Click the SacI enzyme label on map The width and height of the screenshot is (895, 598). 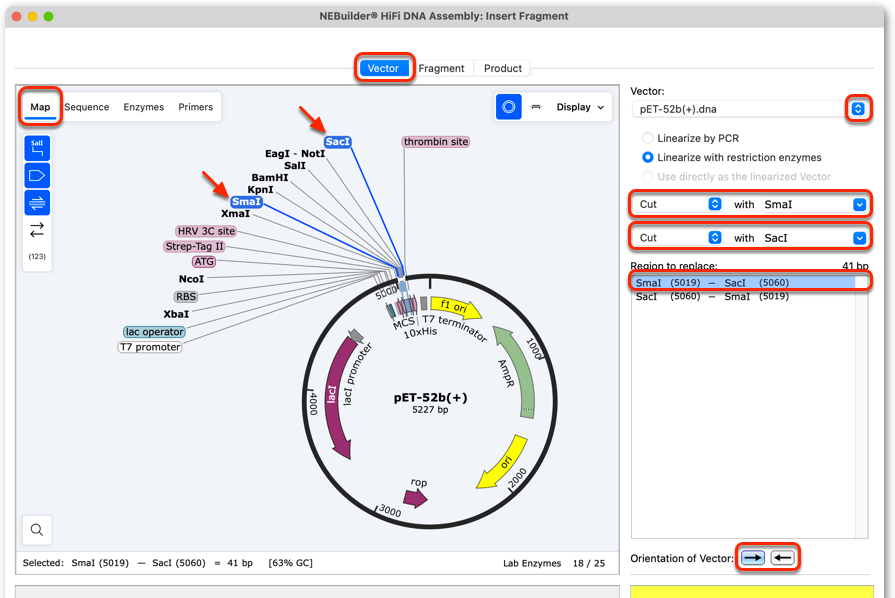337,142
